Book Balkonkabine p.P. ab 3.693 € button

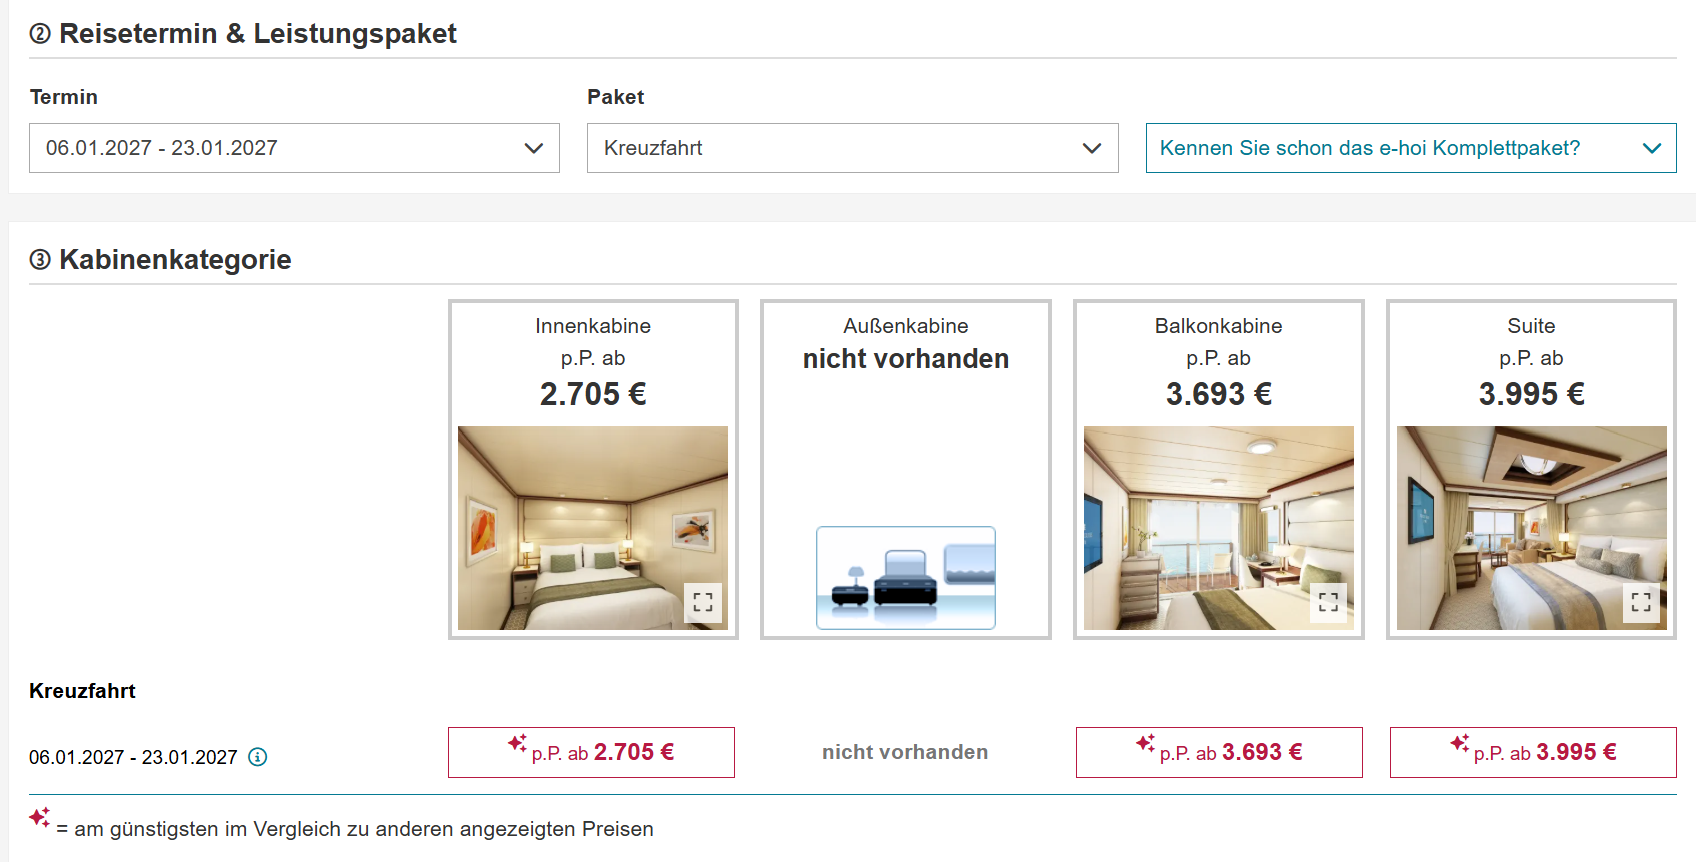click(1219, 752)
